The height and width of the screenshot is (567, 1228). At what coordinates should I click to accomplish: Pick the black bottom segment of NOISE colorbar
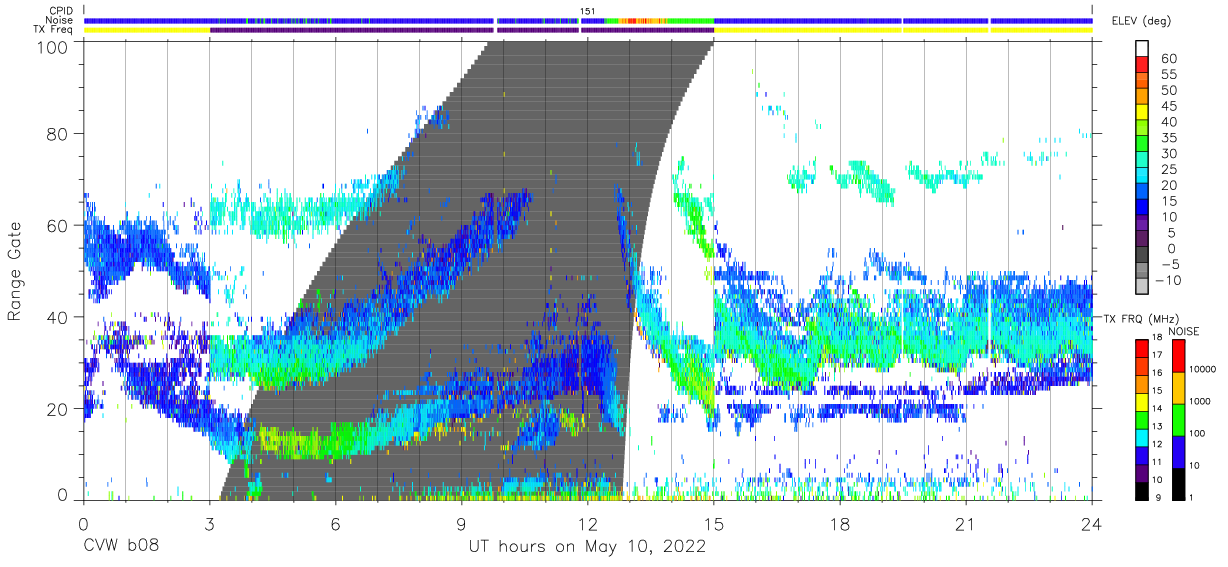coord(1177,483)
